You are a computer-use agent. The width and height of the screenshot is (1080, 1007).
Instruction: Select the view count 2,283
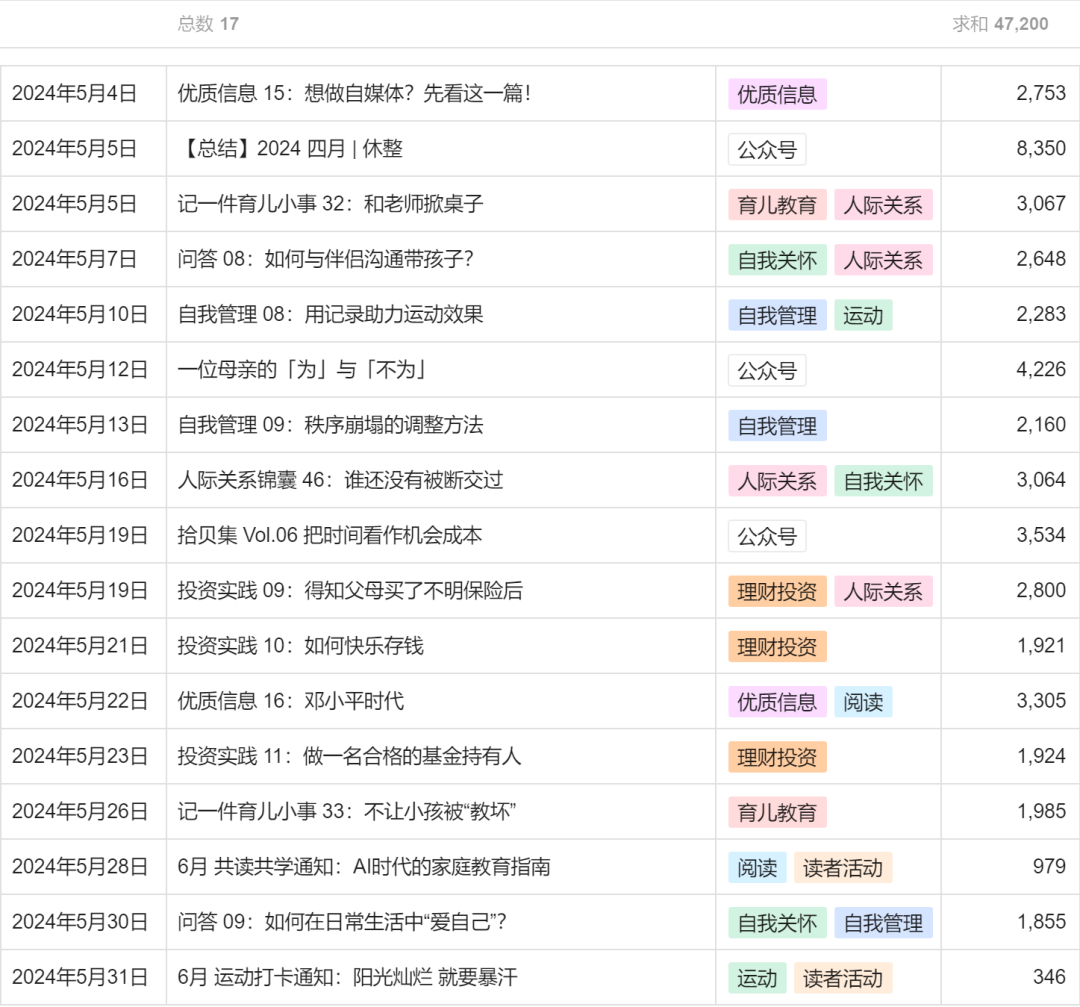coord(1041,314)
